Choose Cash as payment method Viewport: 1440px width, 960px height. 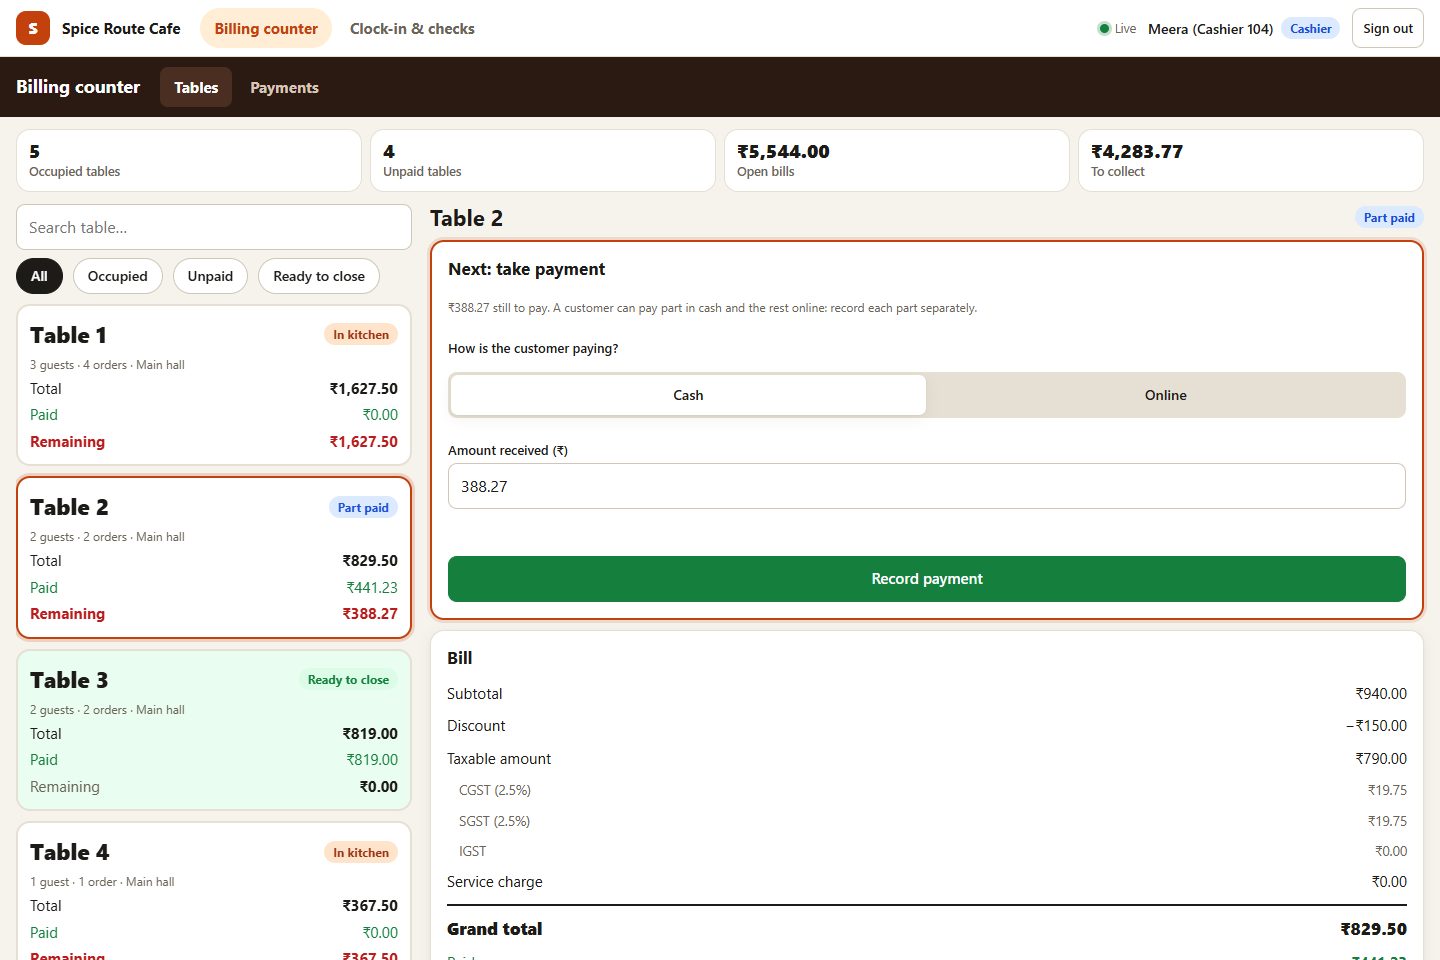pyautogui.click(x=688, y=395)
